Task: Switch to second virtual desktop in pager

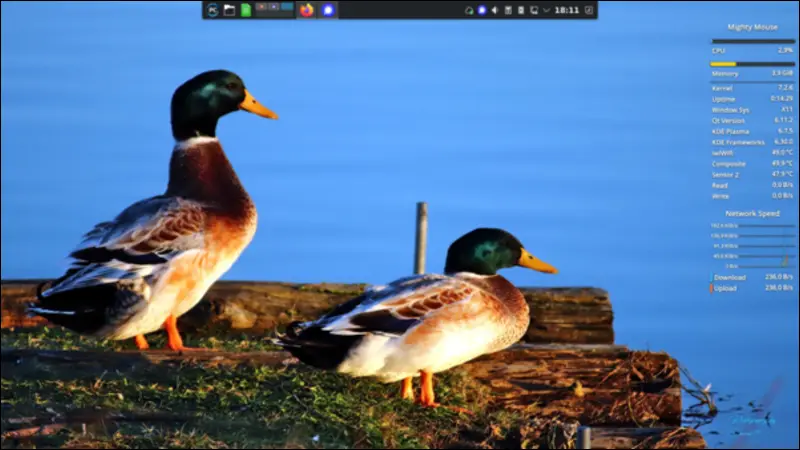Action: [x=274, y=7]
